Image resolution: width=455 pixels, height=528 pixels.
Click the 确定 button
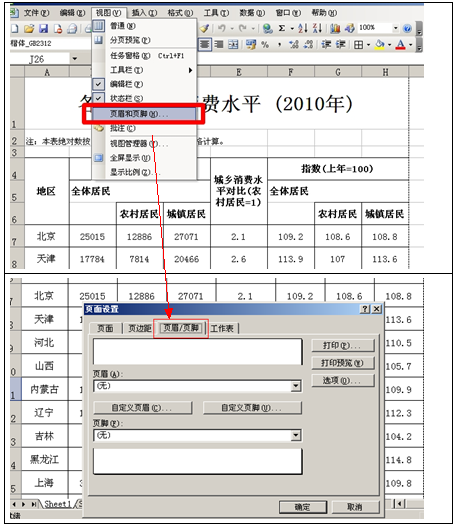coord(302,507)
